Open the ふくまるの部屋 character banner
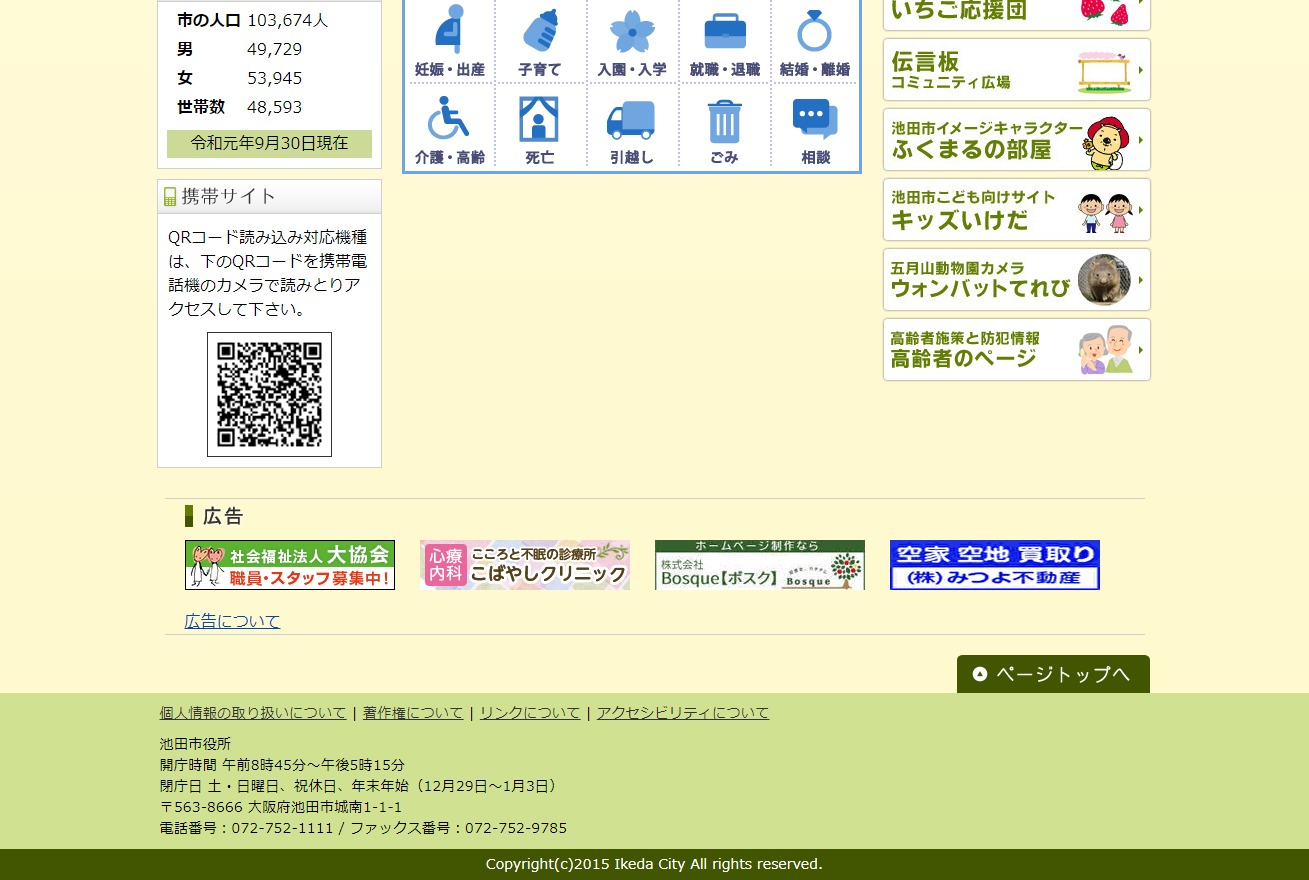Viewport: 1309px width, 880px height. click(x=1016, y=140)
